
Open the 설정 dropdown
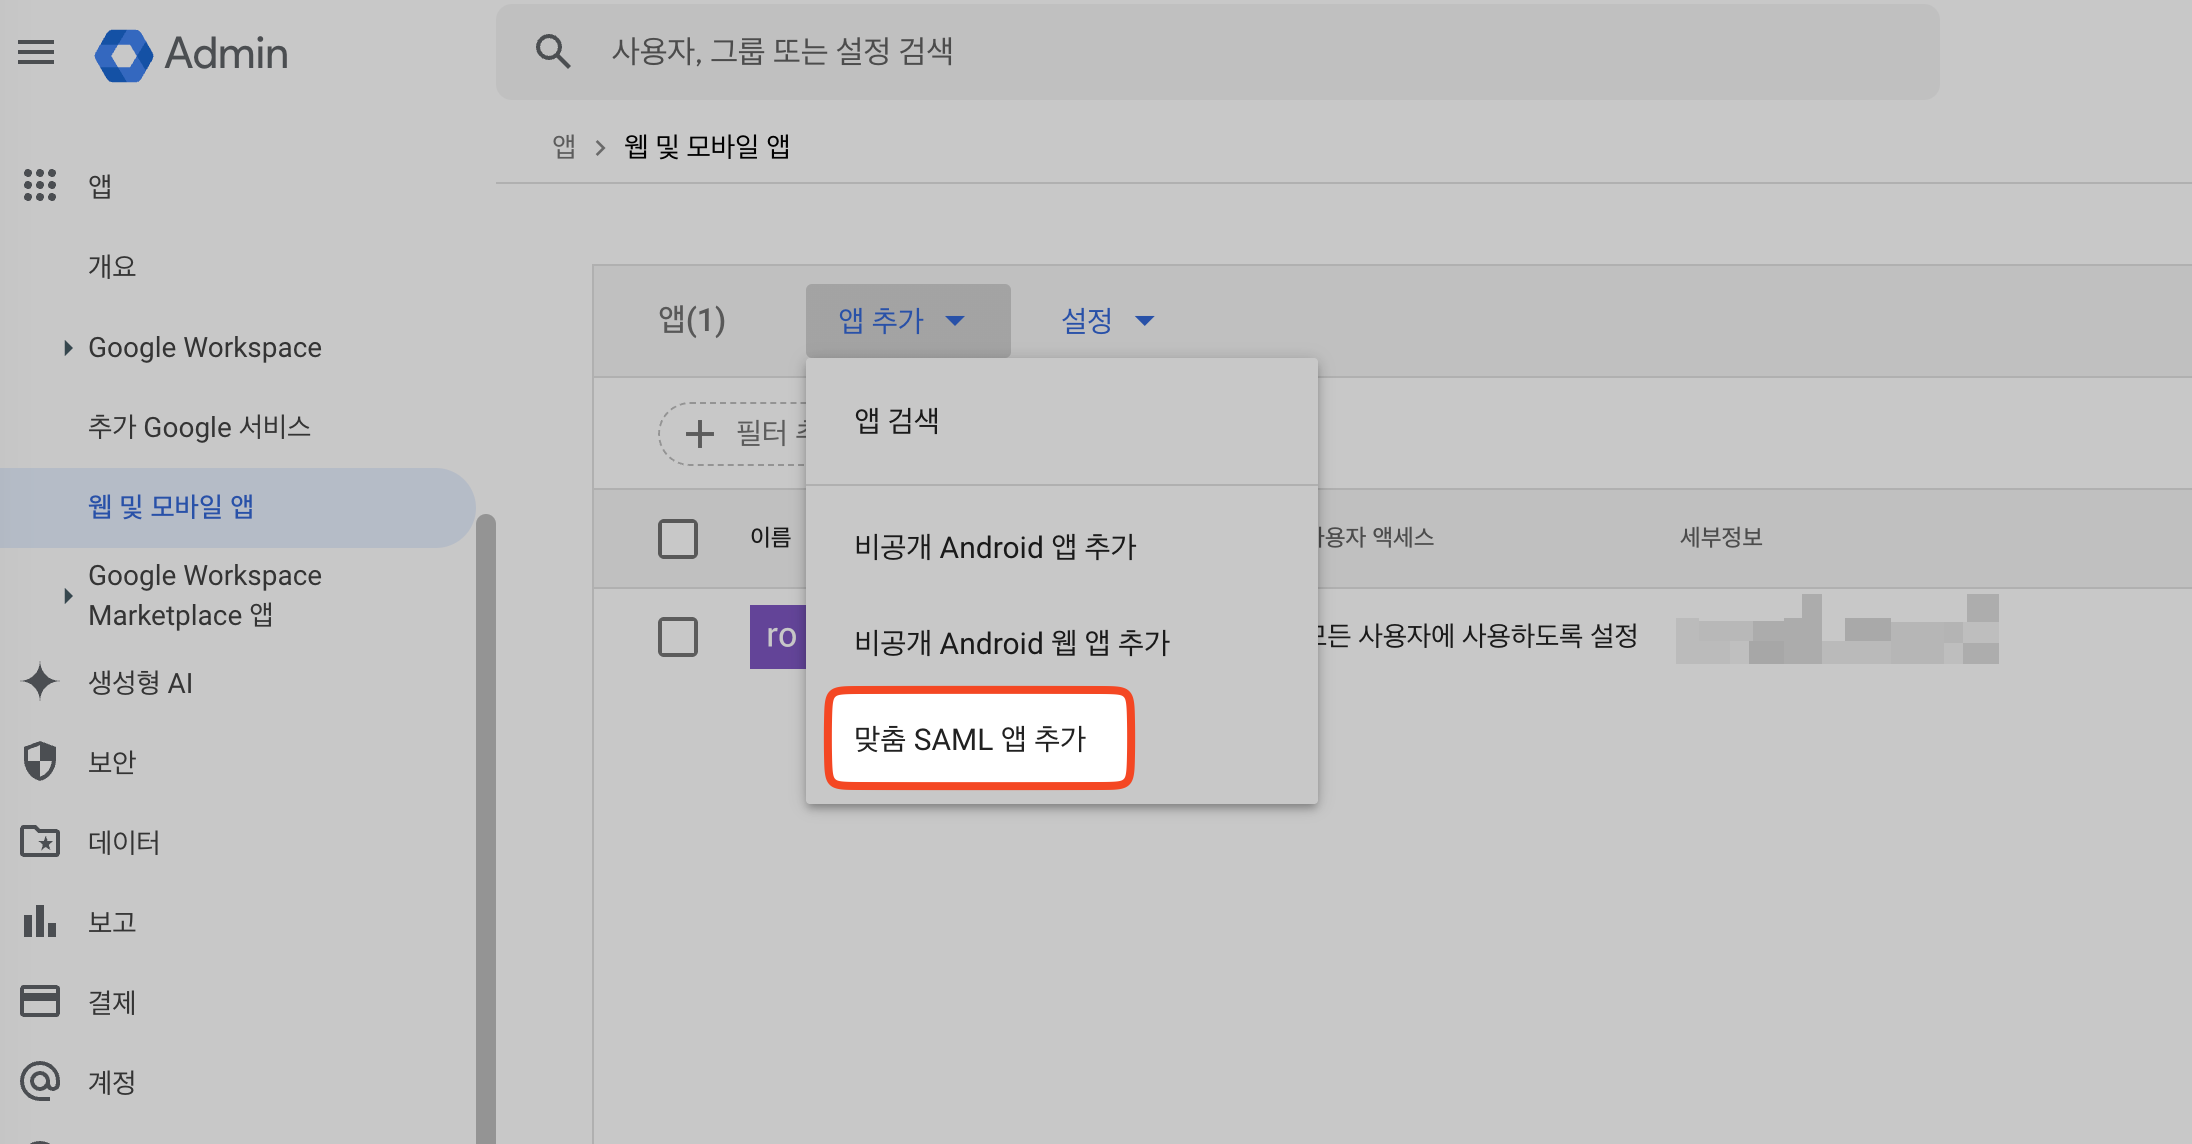point(1107,320)
